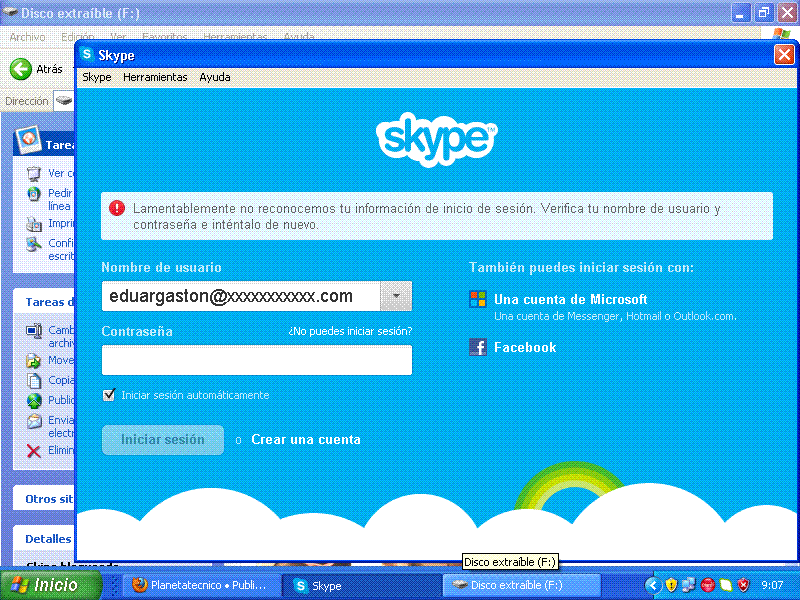
Task: Follow the "Crear una cuenta" link
Action: coord(306,440)
